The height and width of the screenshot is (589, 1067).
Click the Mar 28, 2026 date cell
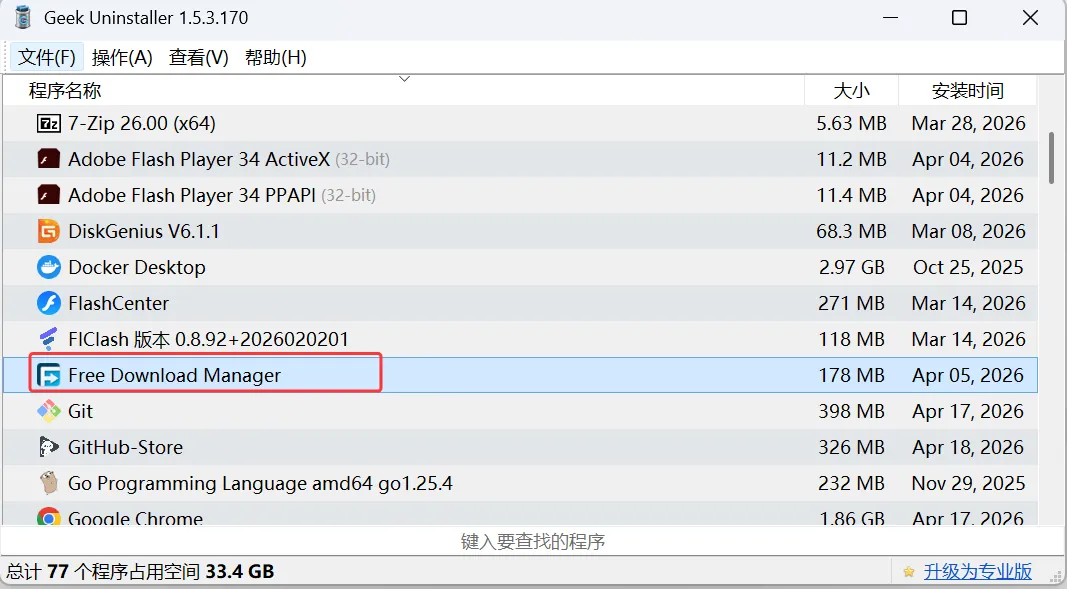coord(968,123)
